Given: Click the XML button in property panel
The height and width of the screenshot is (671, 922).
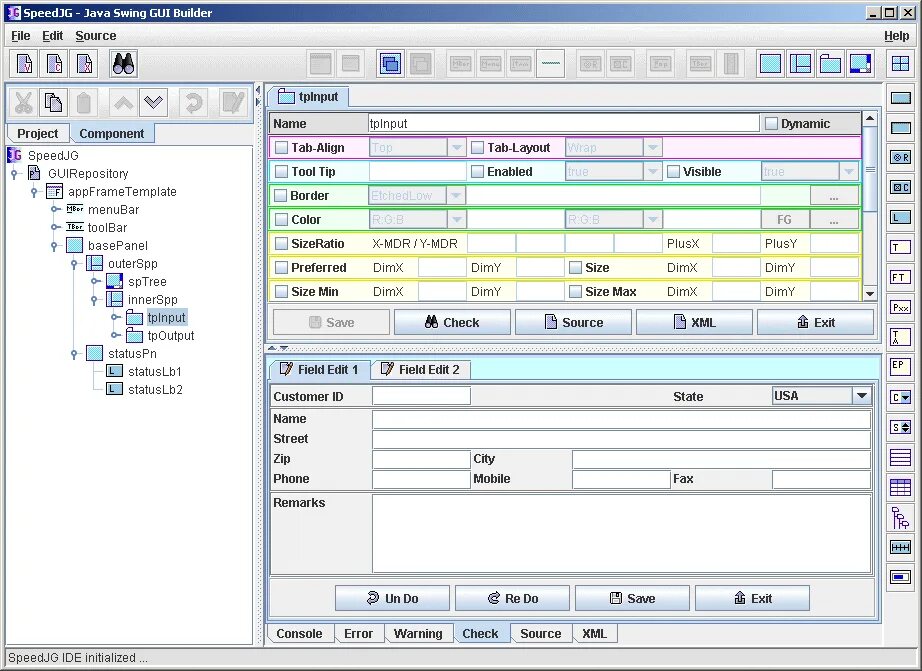Looking at the screenshot, I should coord(694,322).
